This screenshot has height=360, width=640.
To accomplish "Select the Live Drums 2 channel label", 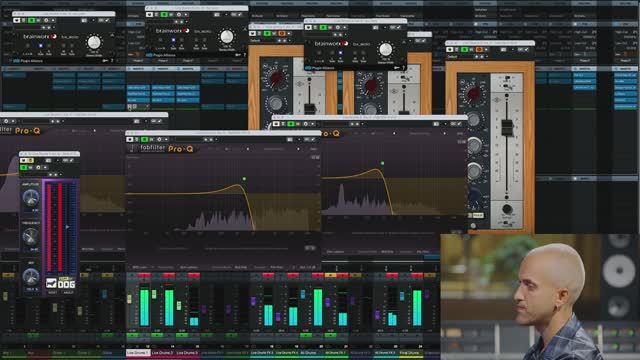I will click(x=163, y=353).
